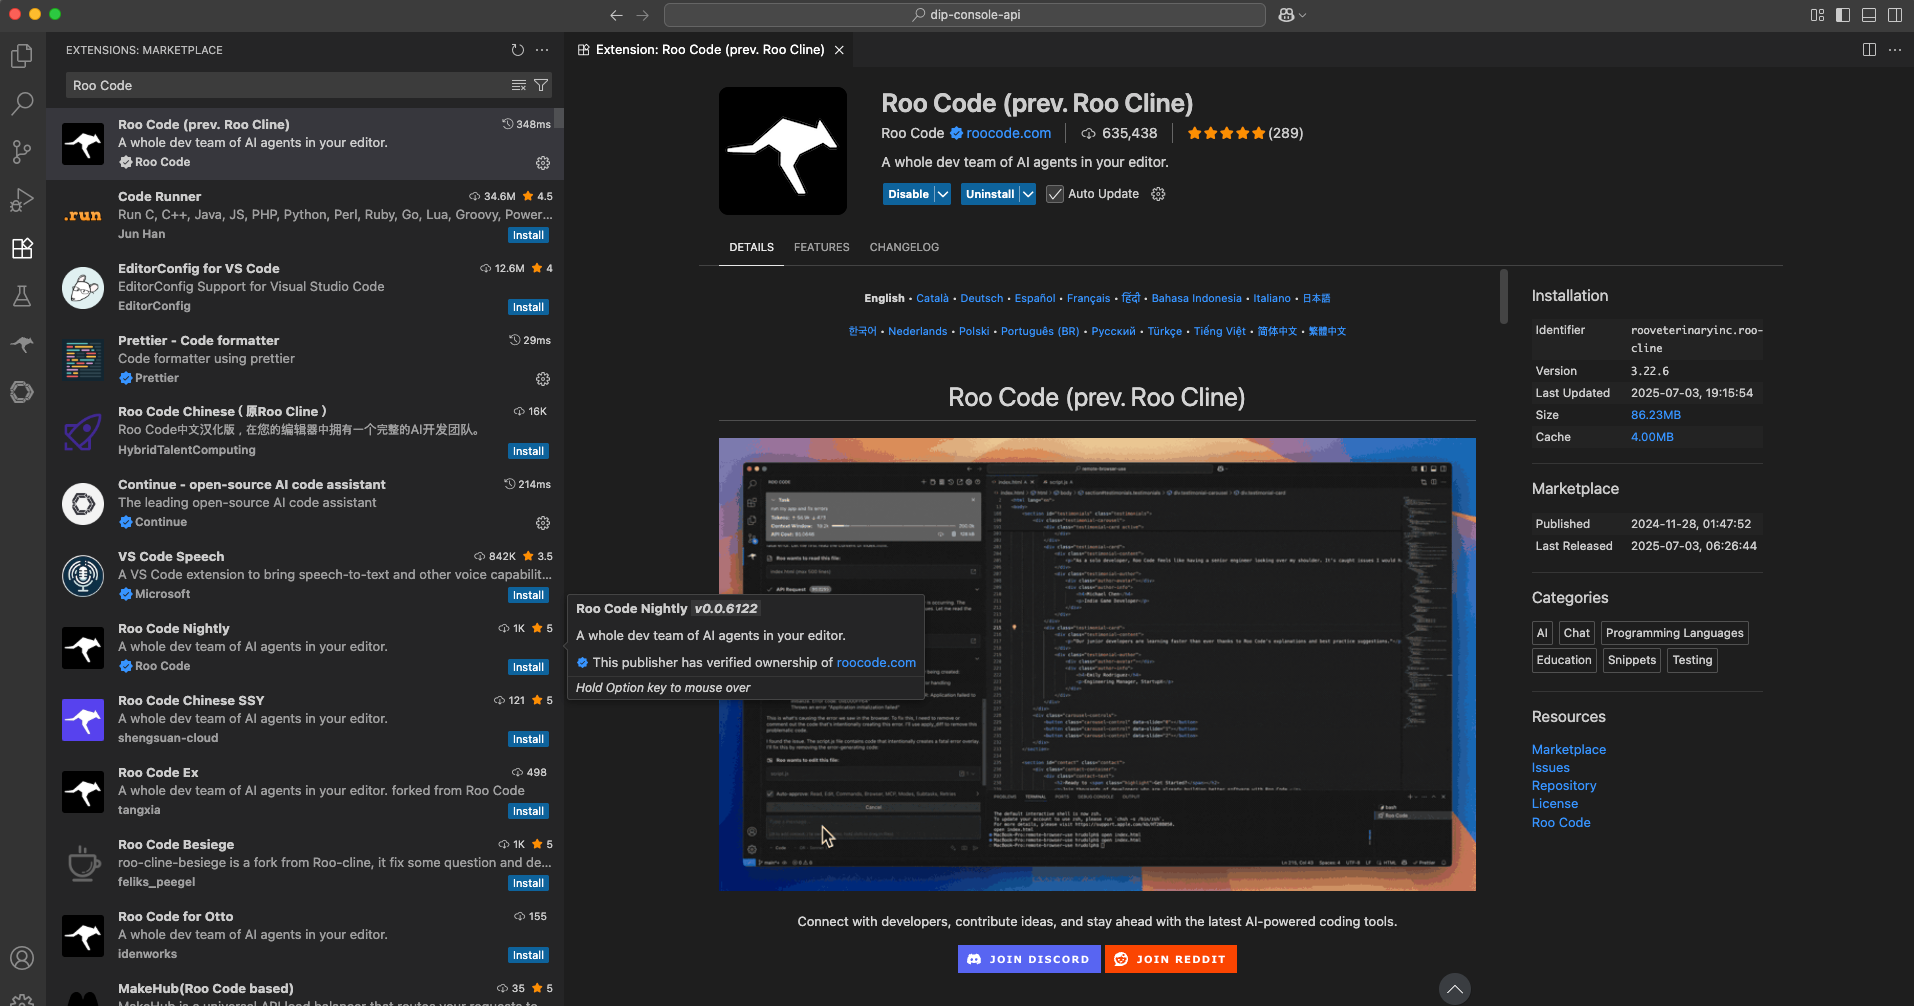Select the AI category tag
Viewport: 1914px width, 1006px height.
tap(1542, 633)
